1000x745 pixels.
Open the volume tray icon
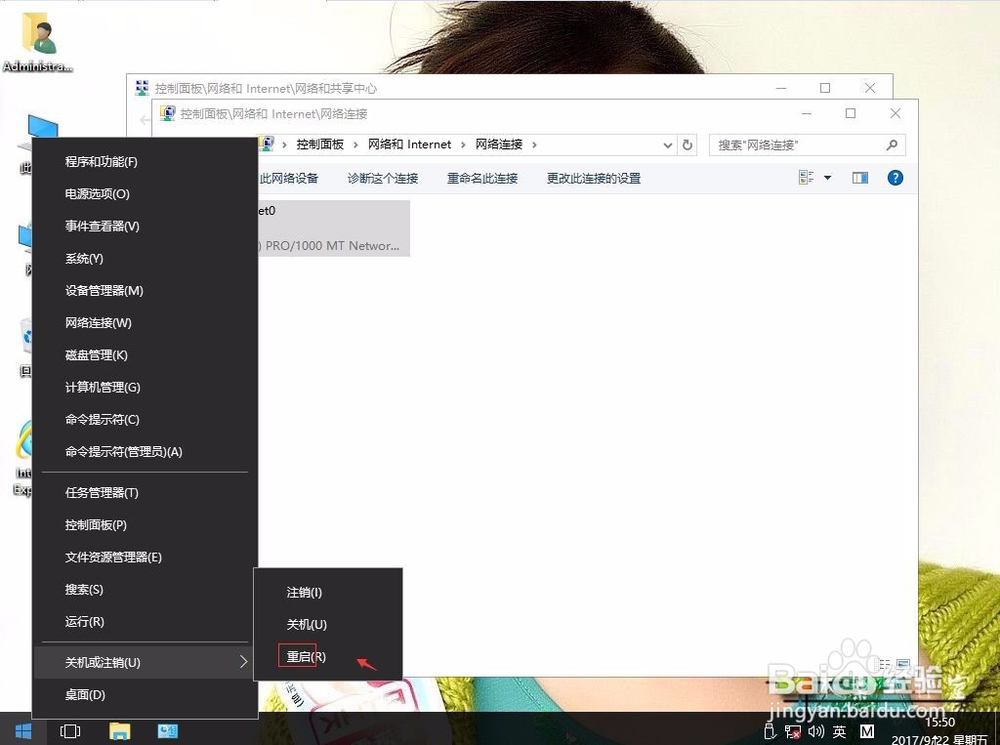pos(816,732)
